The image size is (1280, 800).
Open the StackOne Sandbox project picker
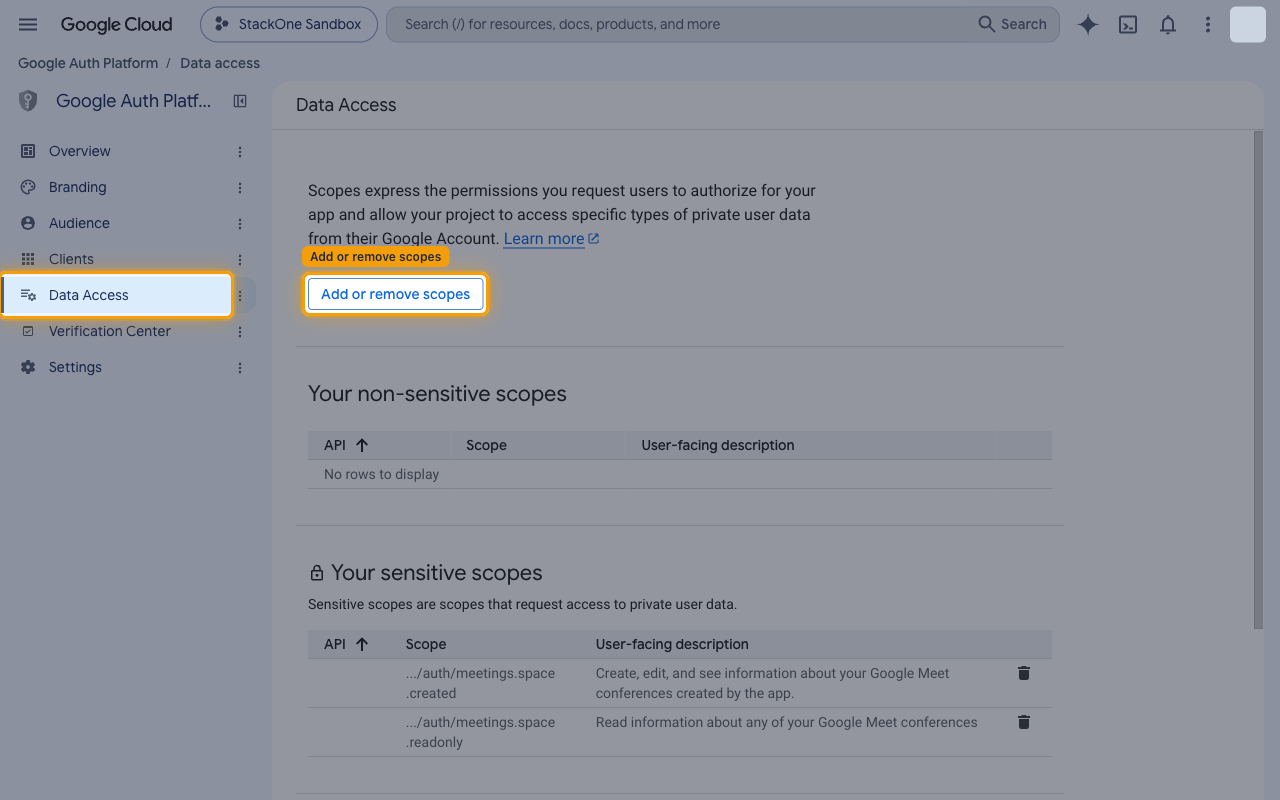(x=288, y=24)
